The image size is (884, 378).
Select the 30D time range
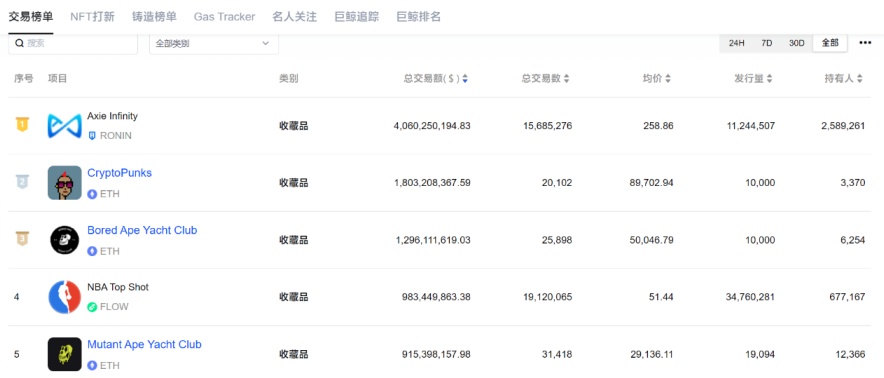pyautogui.click(x=797, y=43)
